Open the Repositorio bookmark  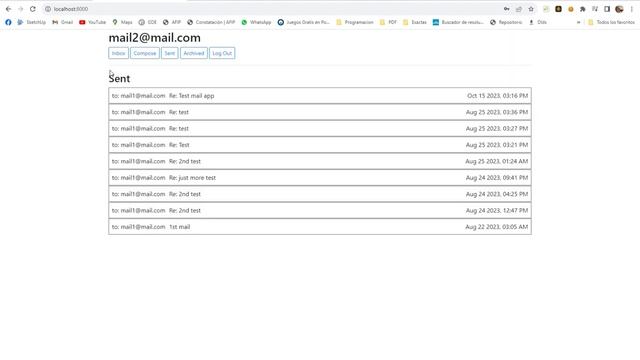tap(506, 22)
